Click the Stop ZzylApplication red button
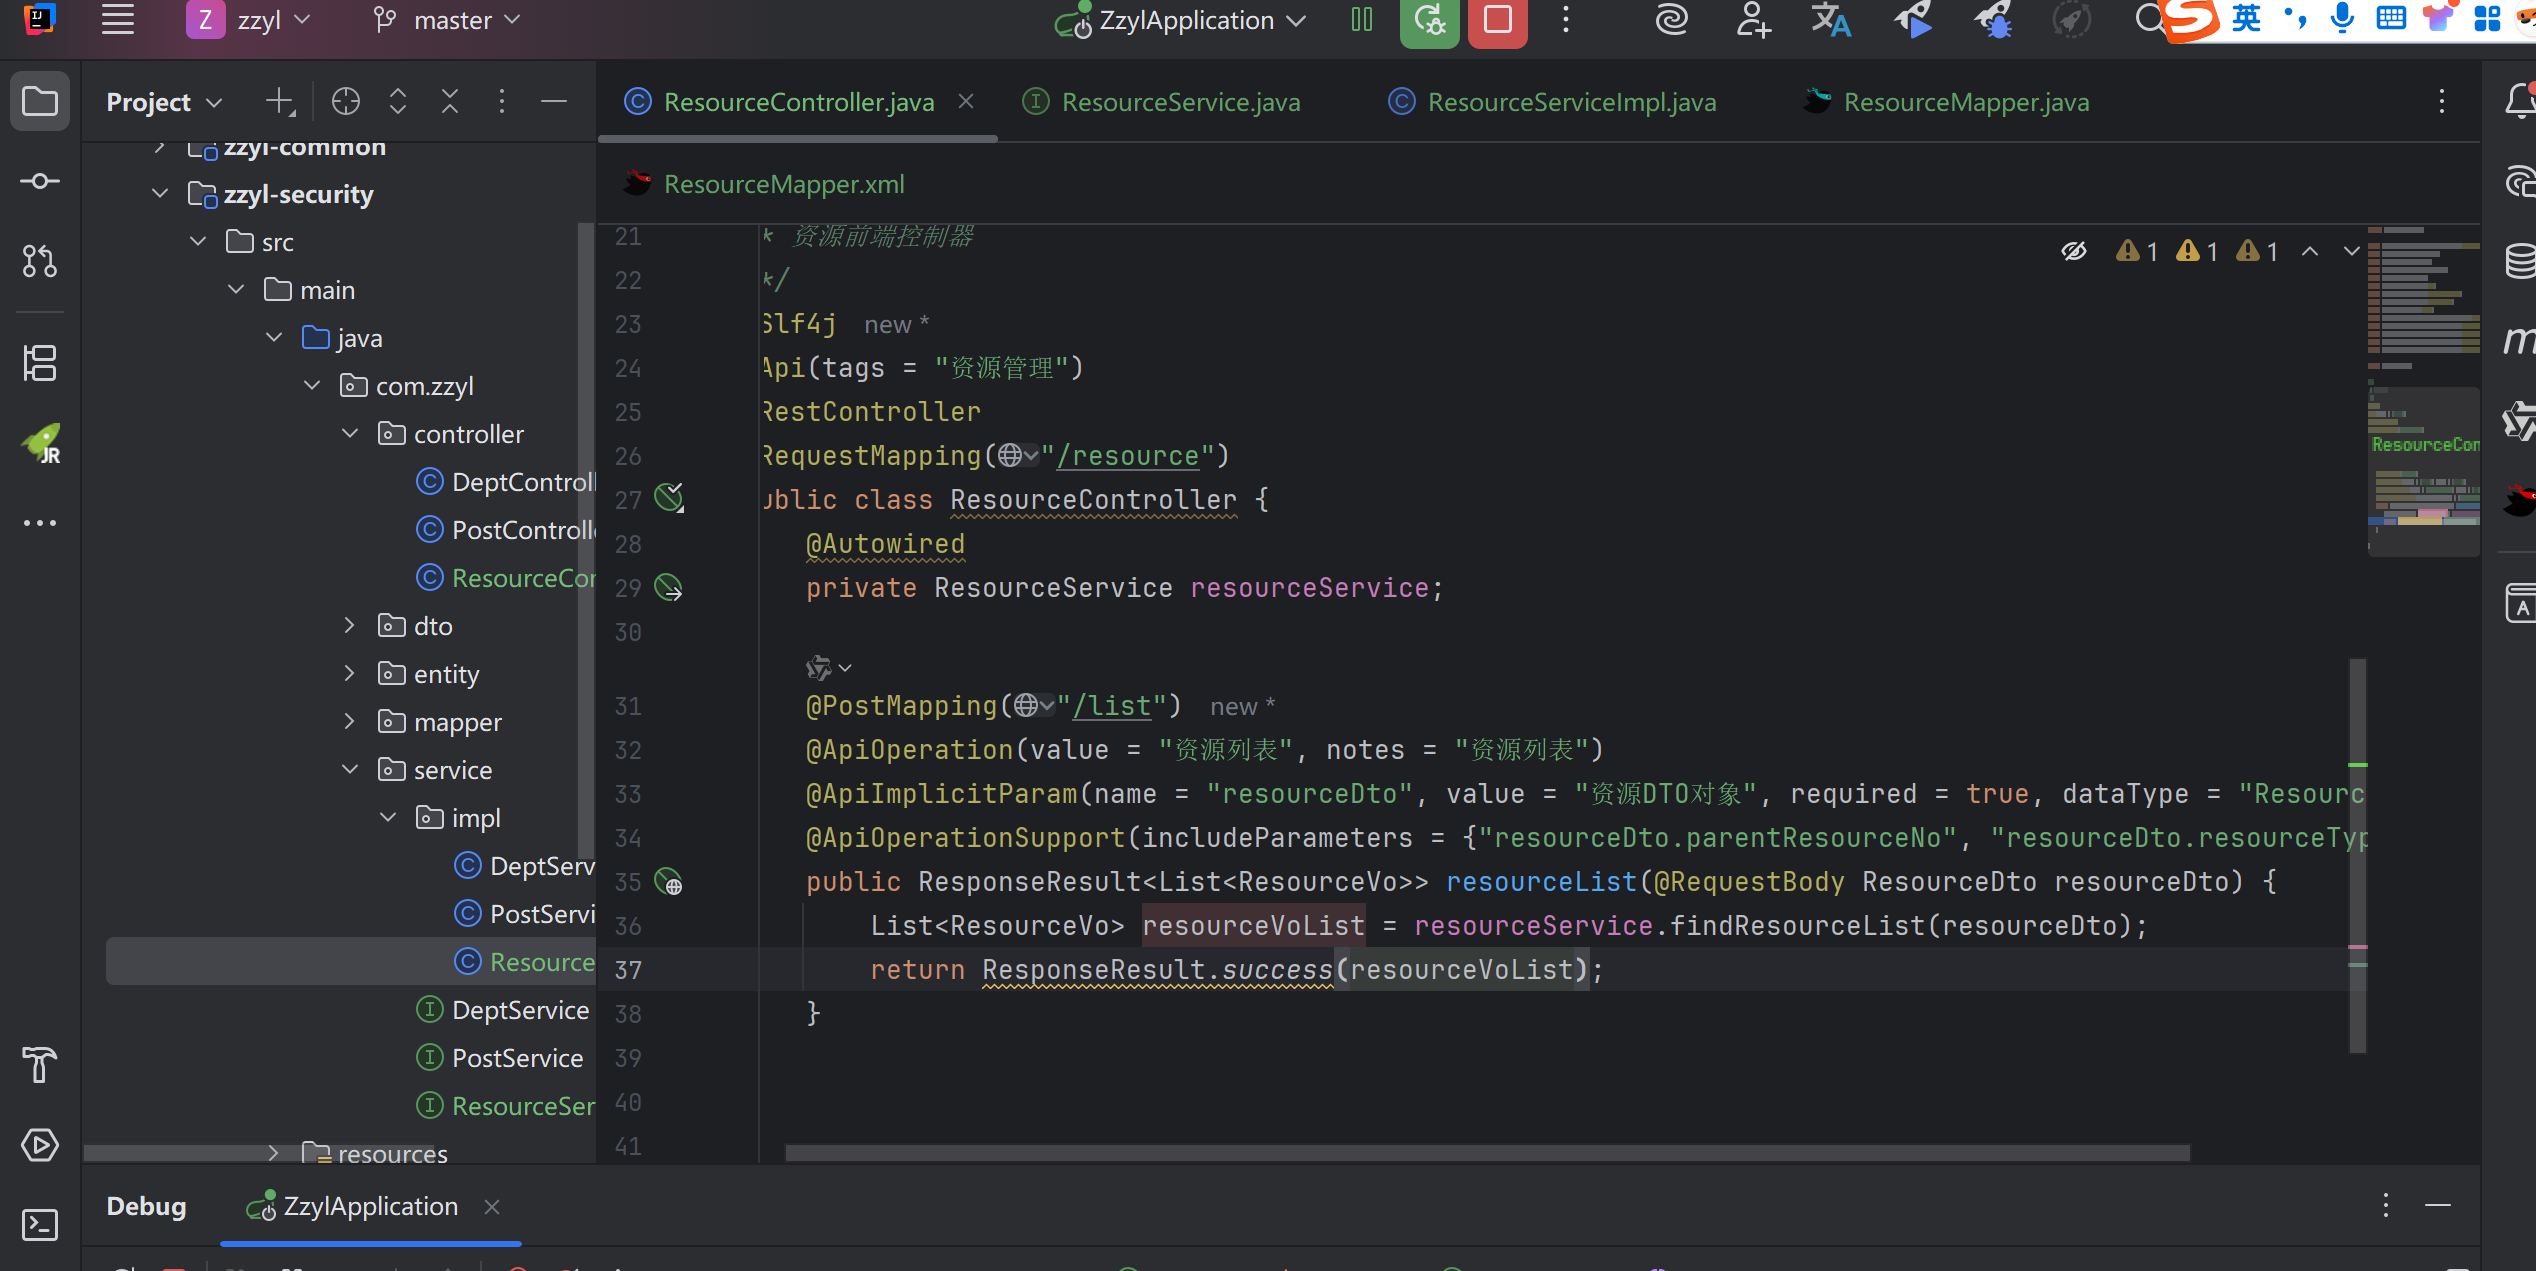2536x1271 pixels. (x=1497, y=21)
